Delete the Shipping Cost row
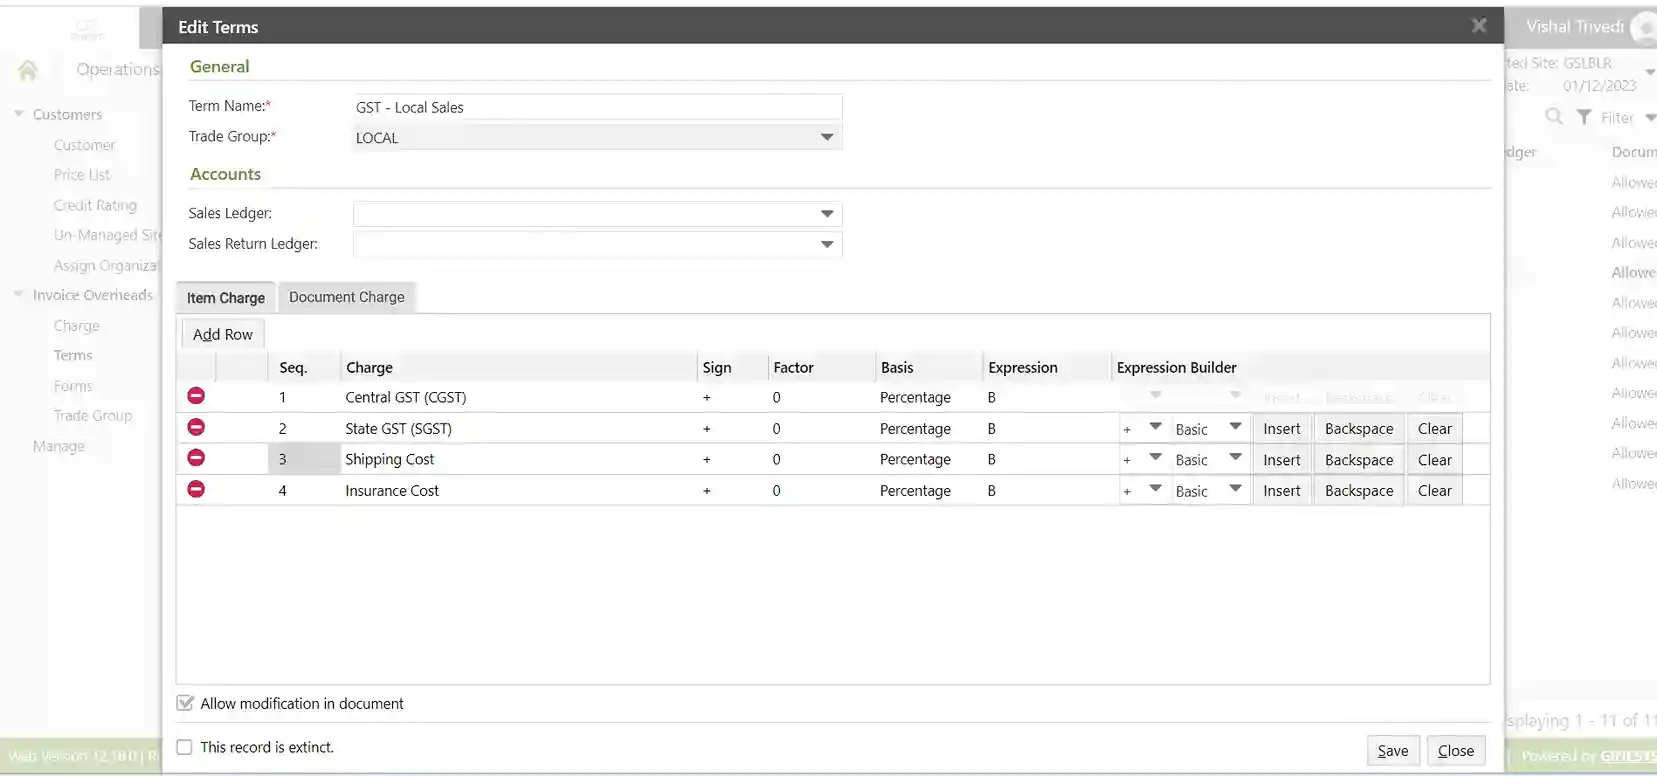The image size is (1657, 776). pos(196,458)
